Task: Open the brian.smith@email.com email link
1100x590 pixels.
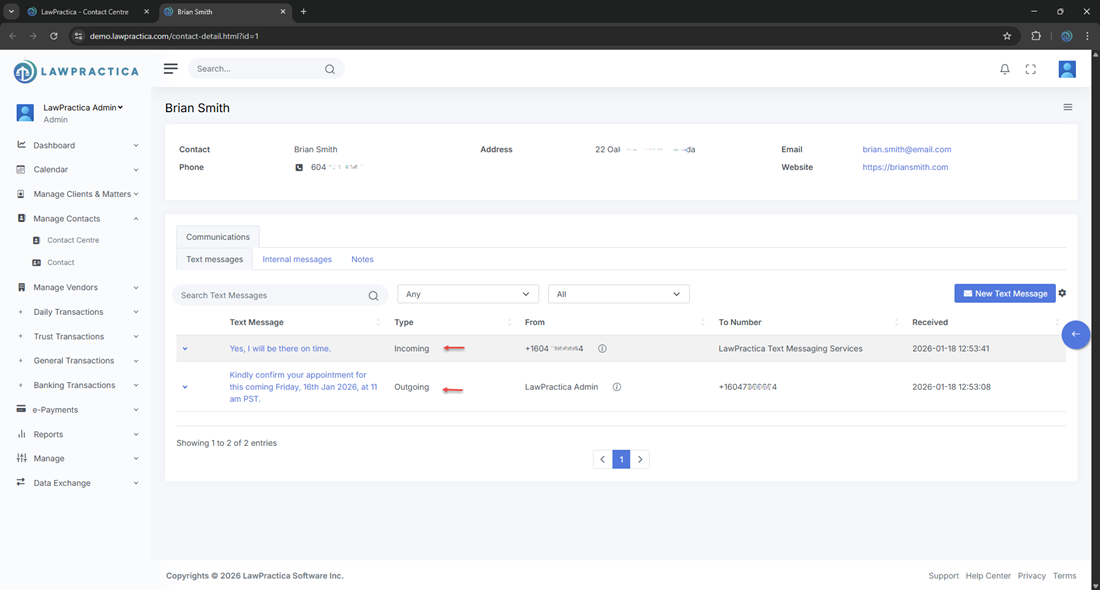Action: tap(906, 149)
